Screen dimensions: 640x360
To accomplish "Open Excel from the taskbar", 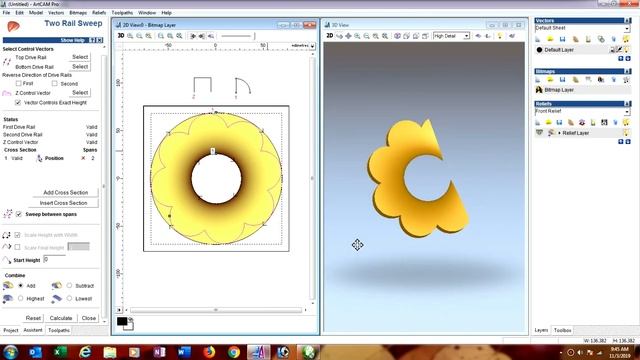I will click(x=60, y=351).
